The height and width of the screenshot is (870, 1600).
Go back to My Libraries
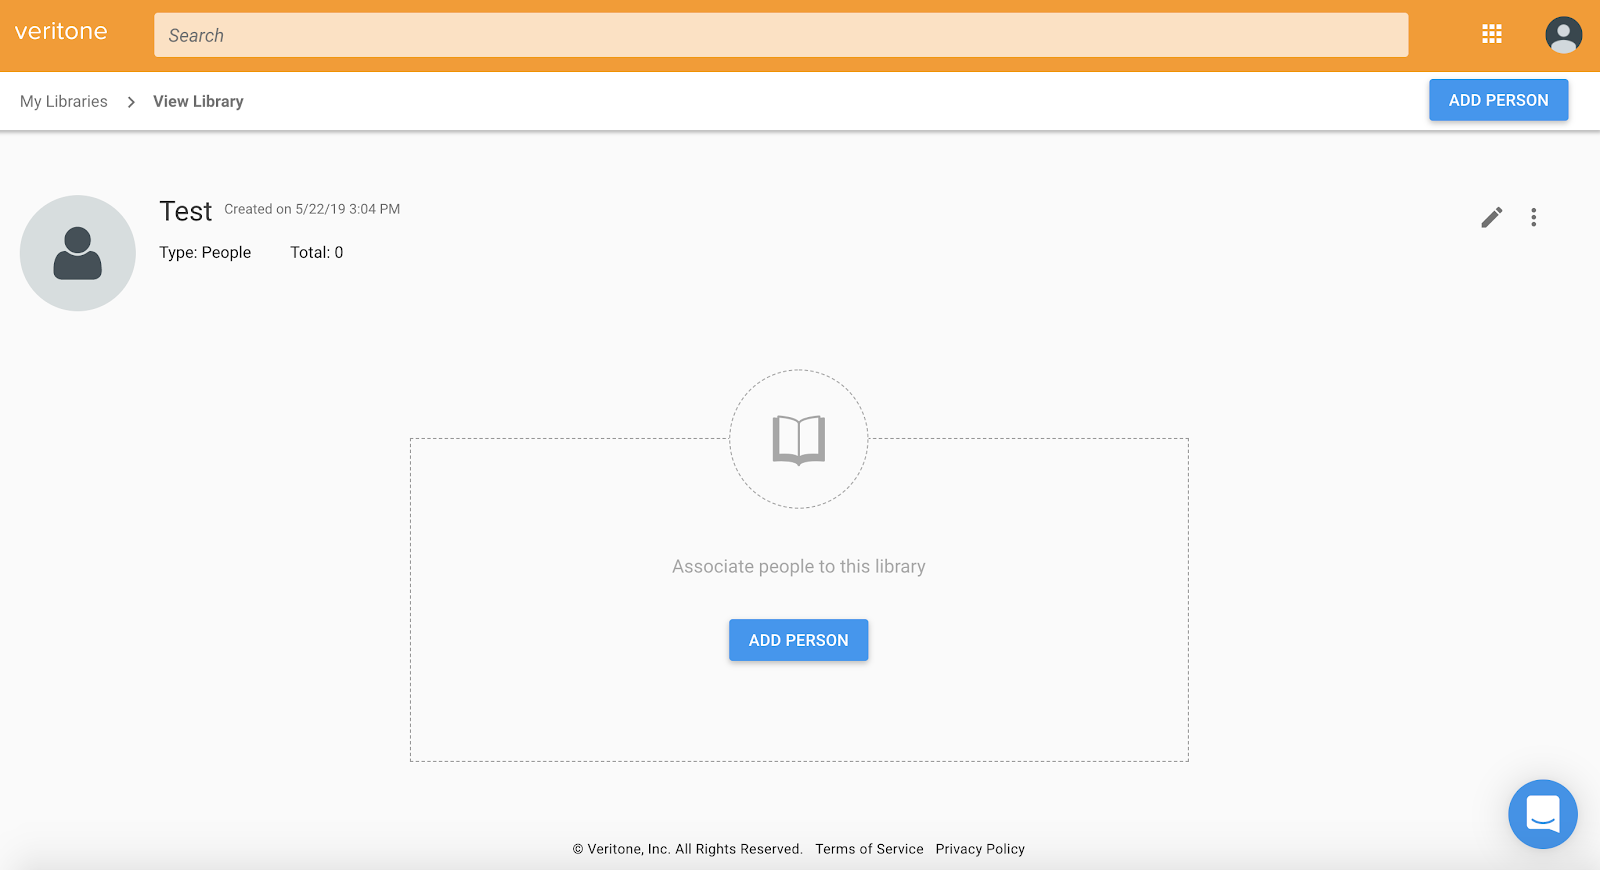click(64, 101)
